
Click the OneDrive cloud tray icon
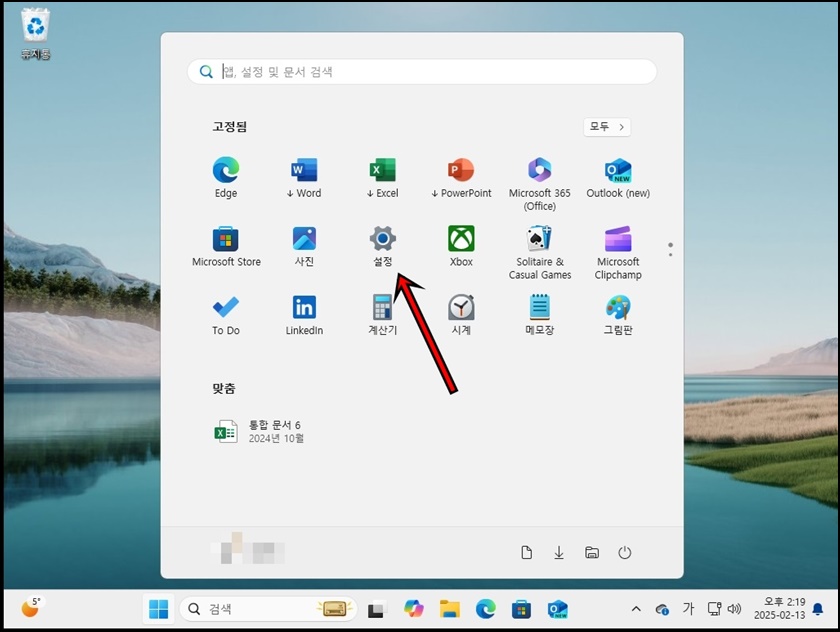click(662, 610)
